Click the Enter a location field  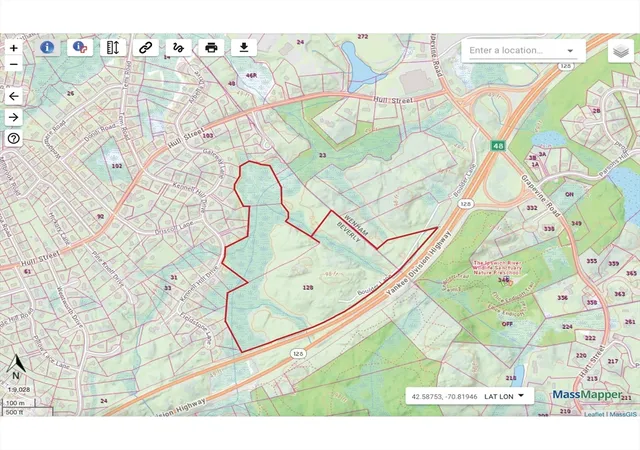pos(516,51)
